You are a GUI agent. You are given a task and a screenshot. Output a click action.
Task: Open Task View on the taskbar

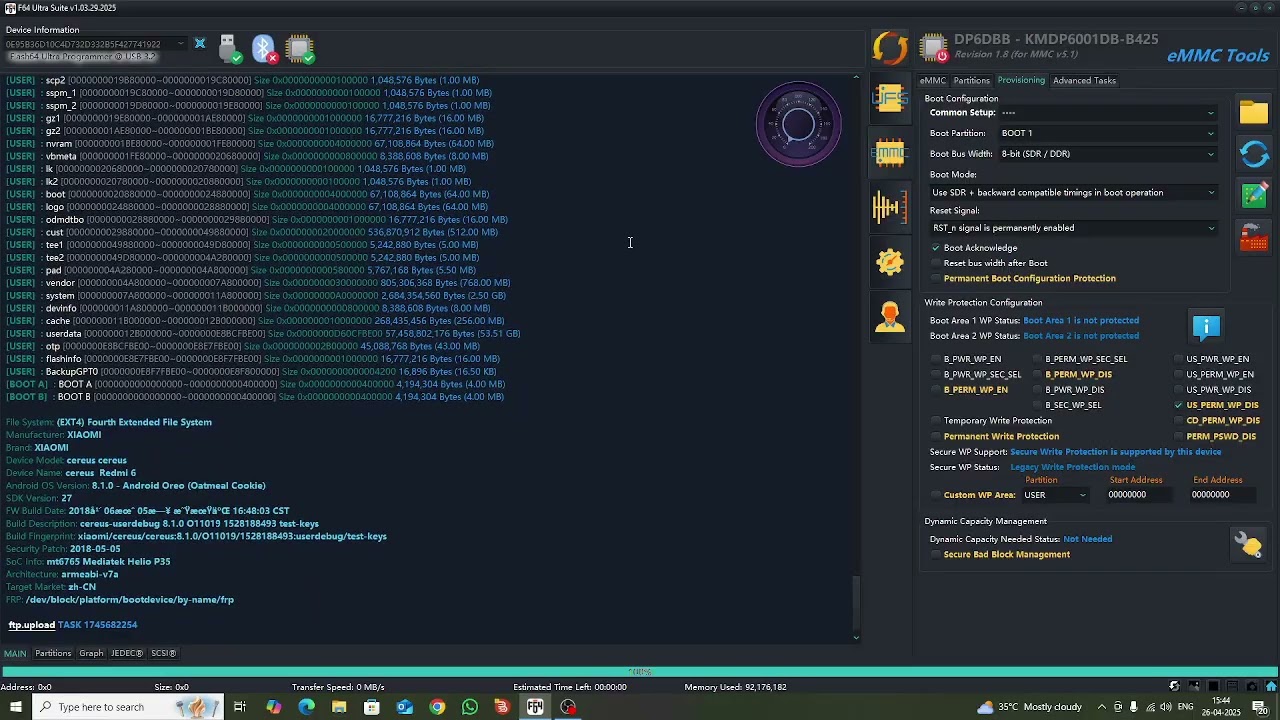pos(240,707)
